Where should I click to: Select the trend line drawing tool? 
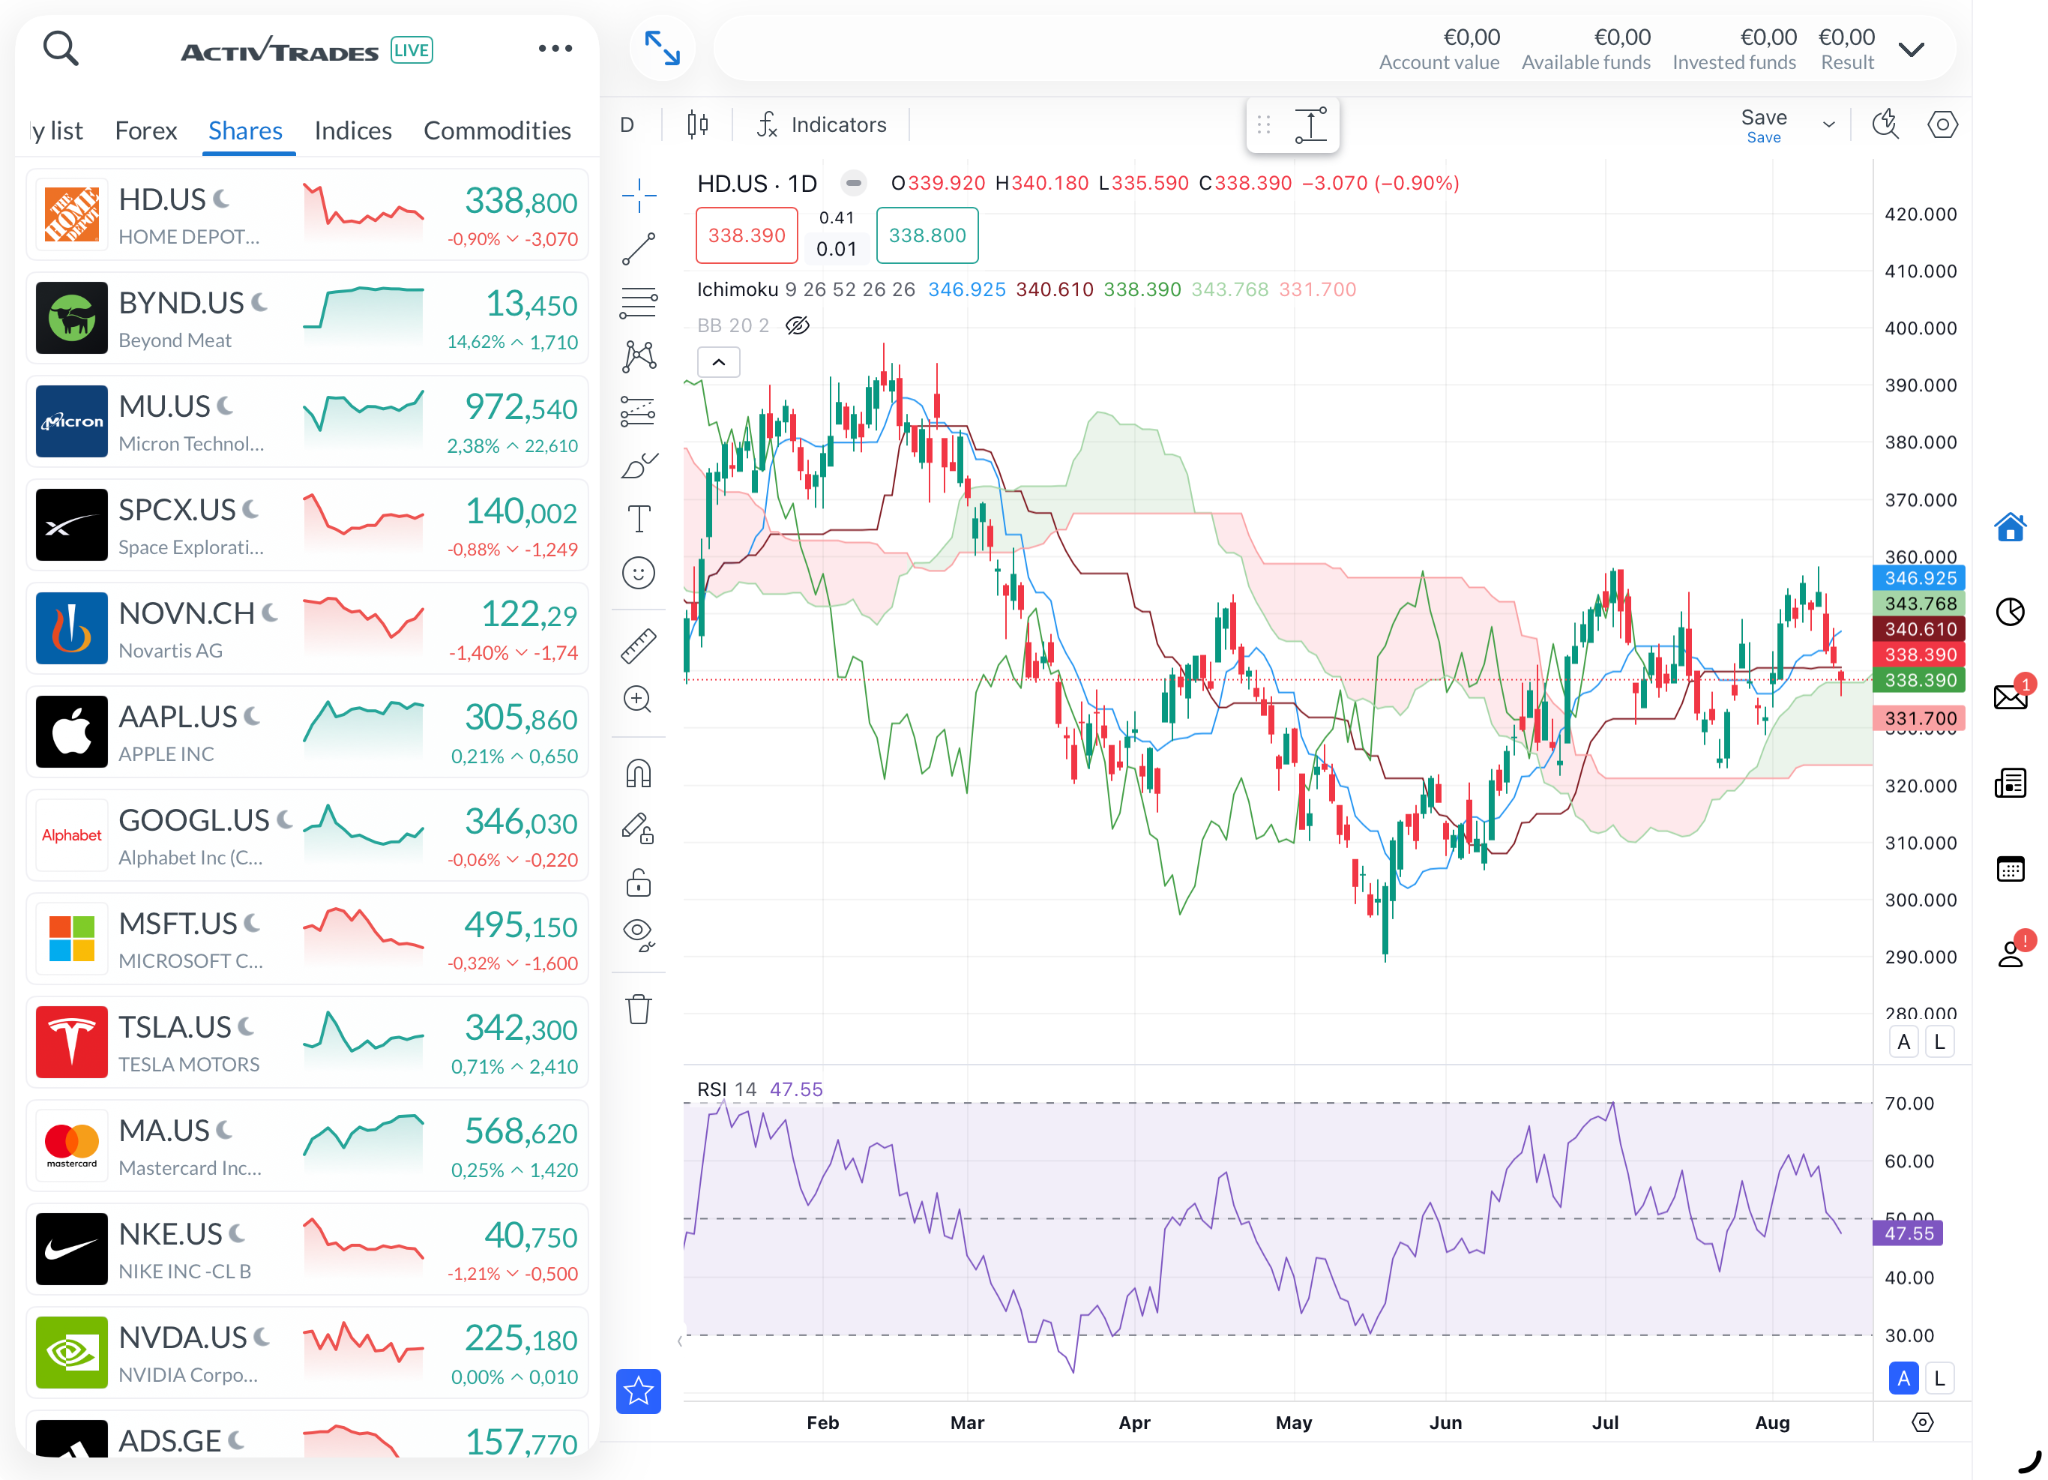point(638,249)
